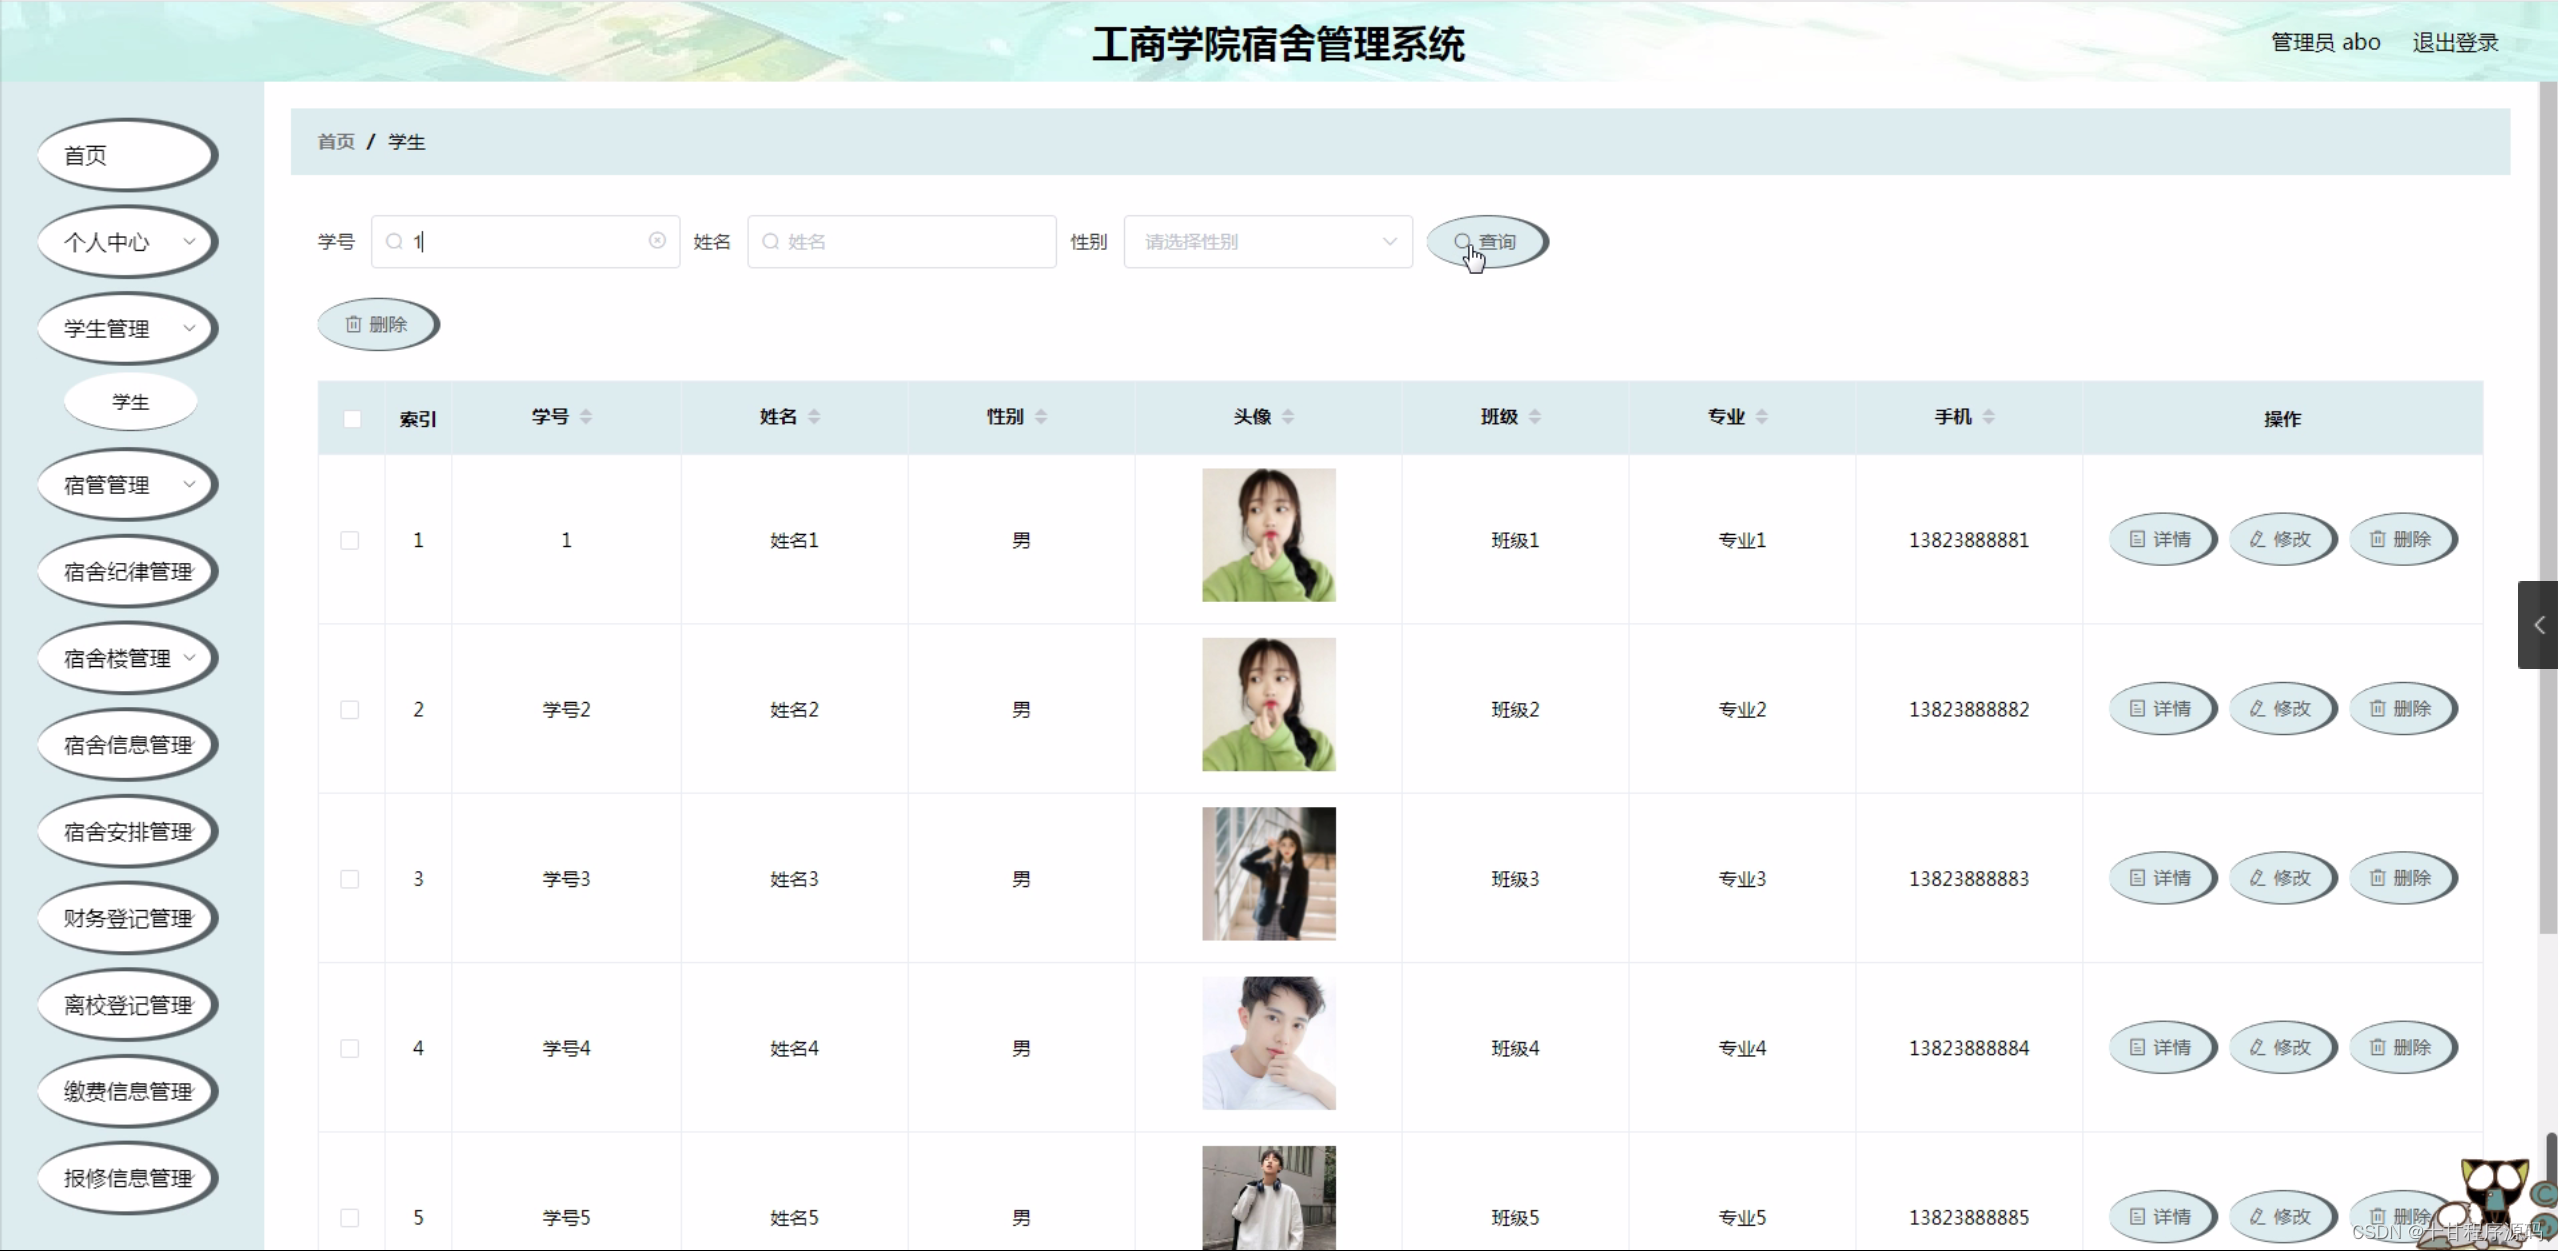Go to 财务登记管理 in the sidebar
The image size is (2558, 1251).
(x=127, y=918)
